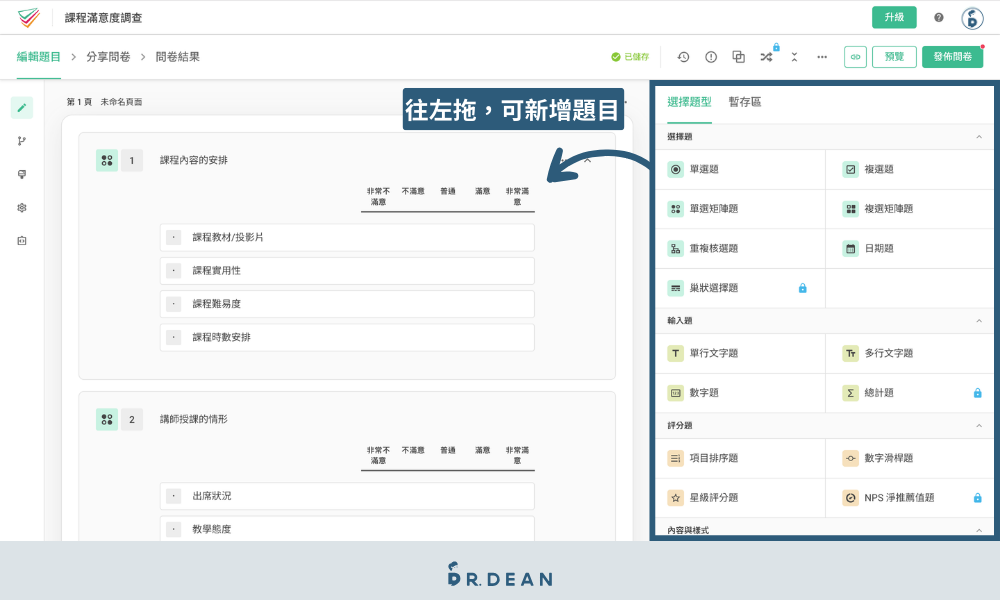This screenshot has height=600, width=1000.
Task: Open survey settings gear in left sidebar
Action: [21, 207]
